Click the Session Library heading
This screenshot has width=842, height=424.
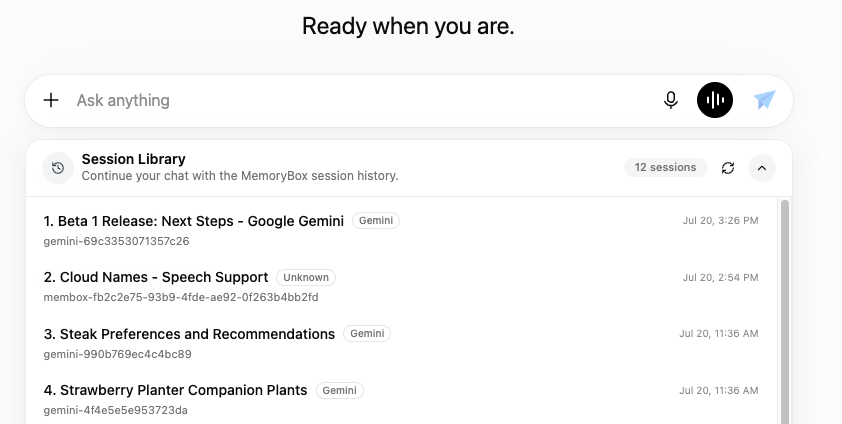click(134, 159)
